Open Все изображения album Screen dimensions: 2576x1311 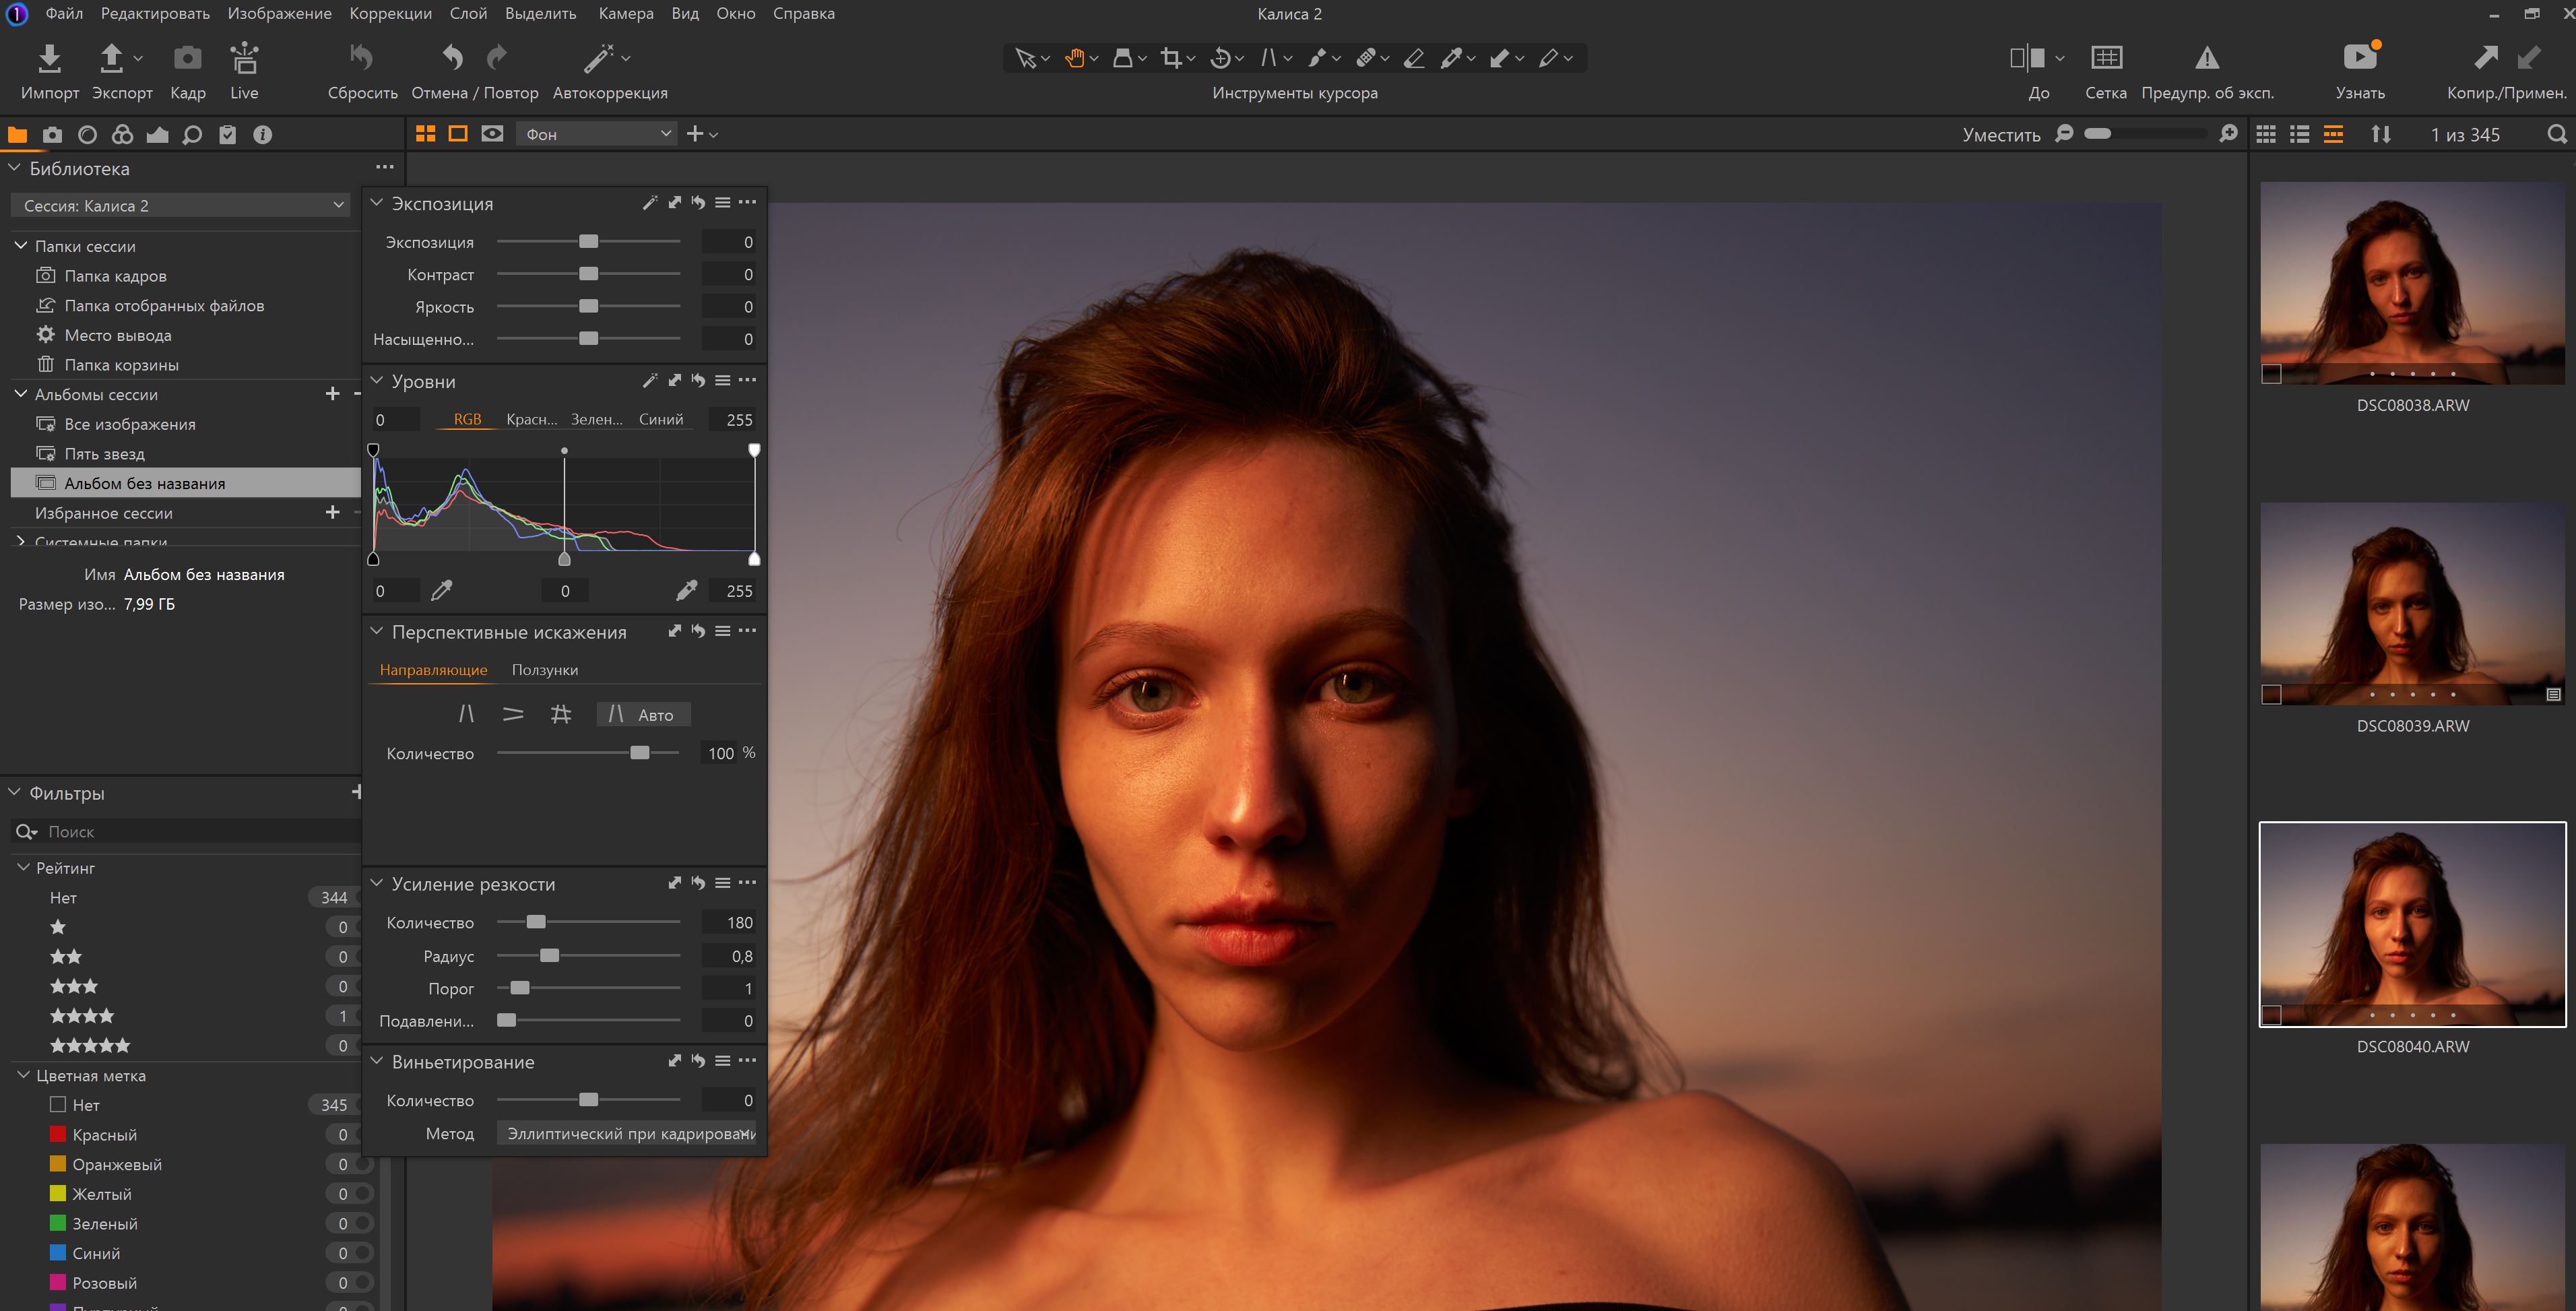coord(130,424)
